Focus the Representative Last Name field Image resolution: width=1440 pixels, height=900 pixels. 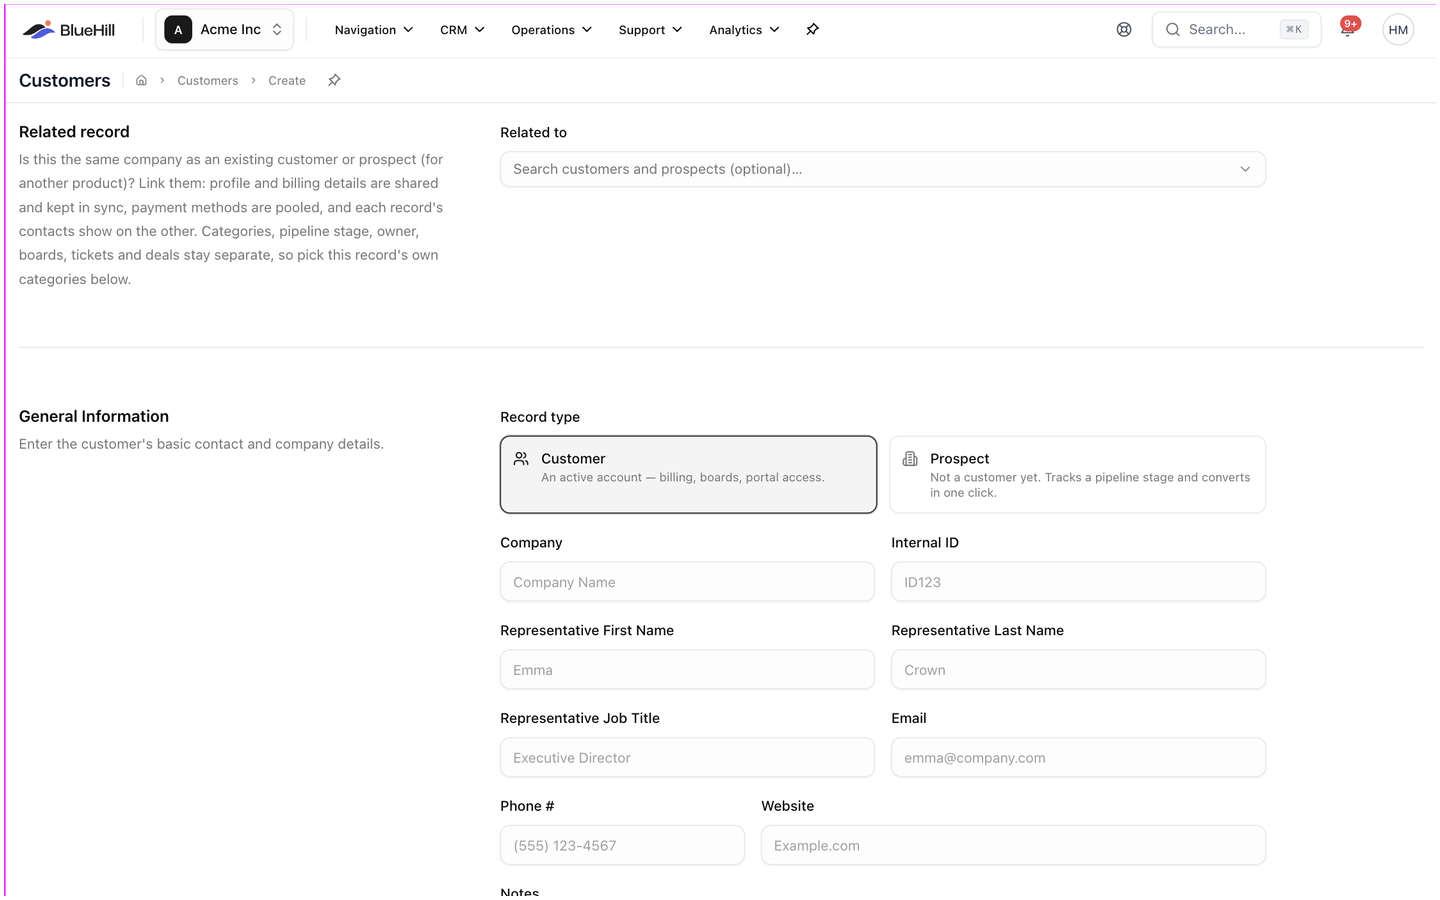(x=1078, y=670)
